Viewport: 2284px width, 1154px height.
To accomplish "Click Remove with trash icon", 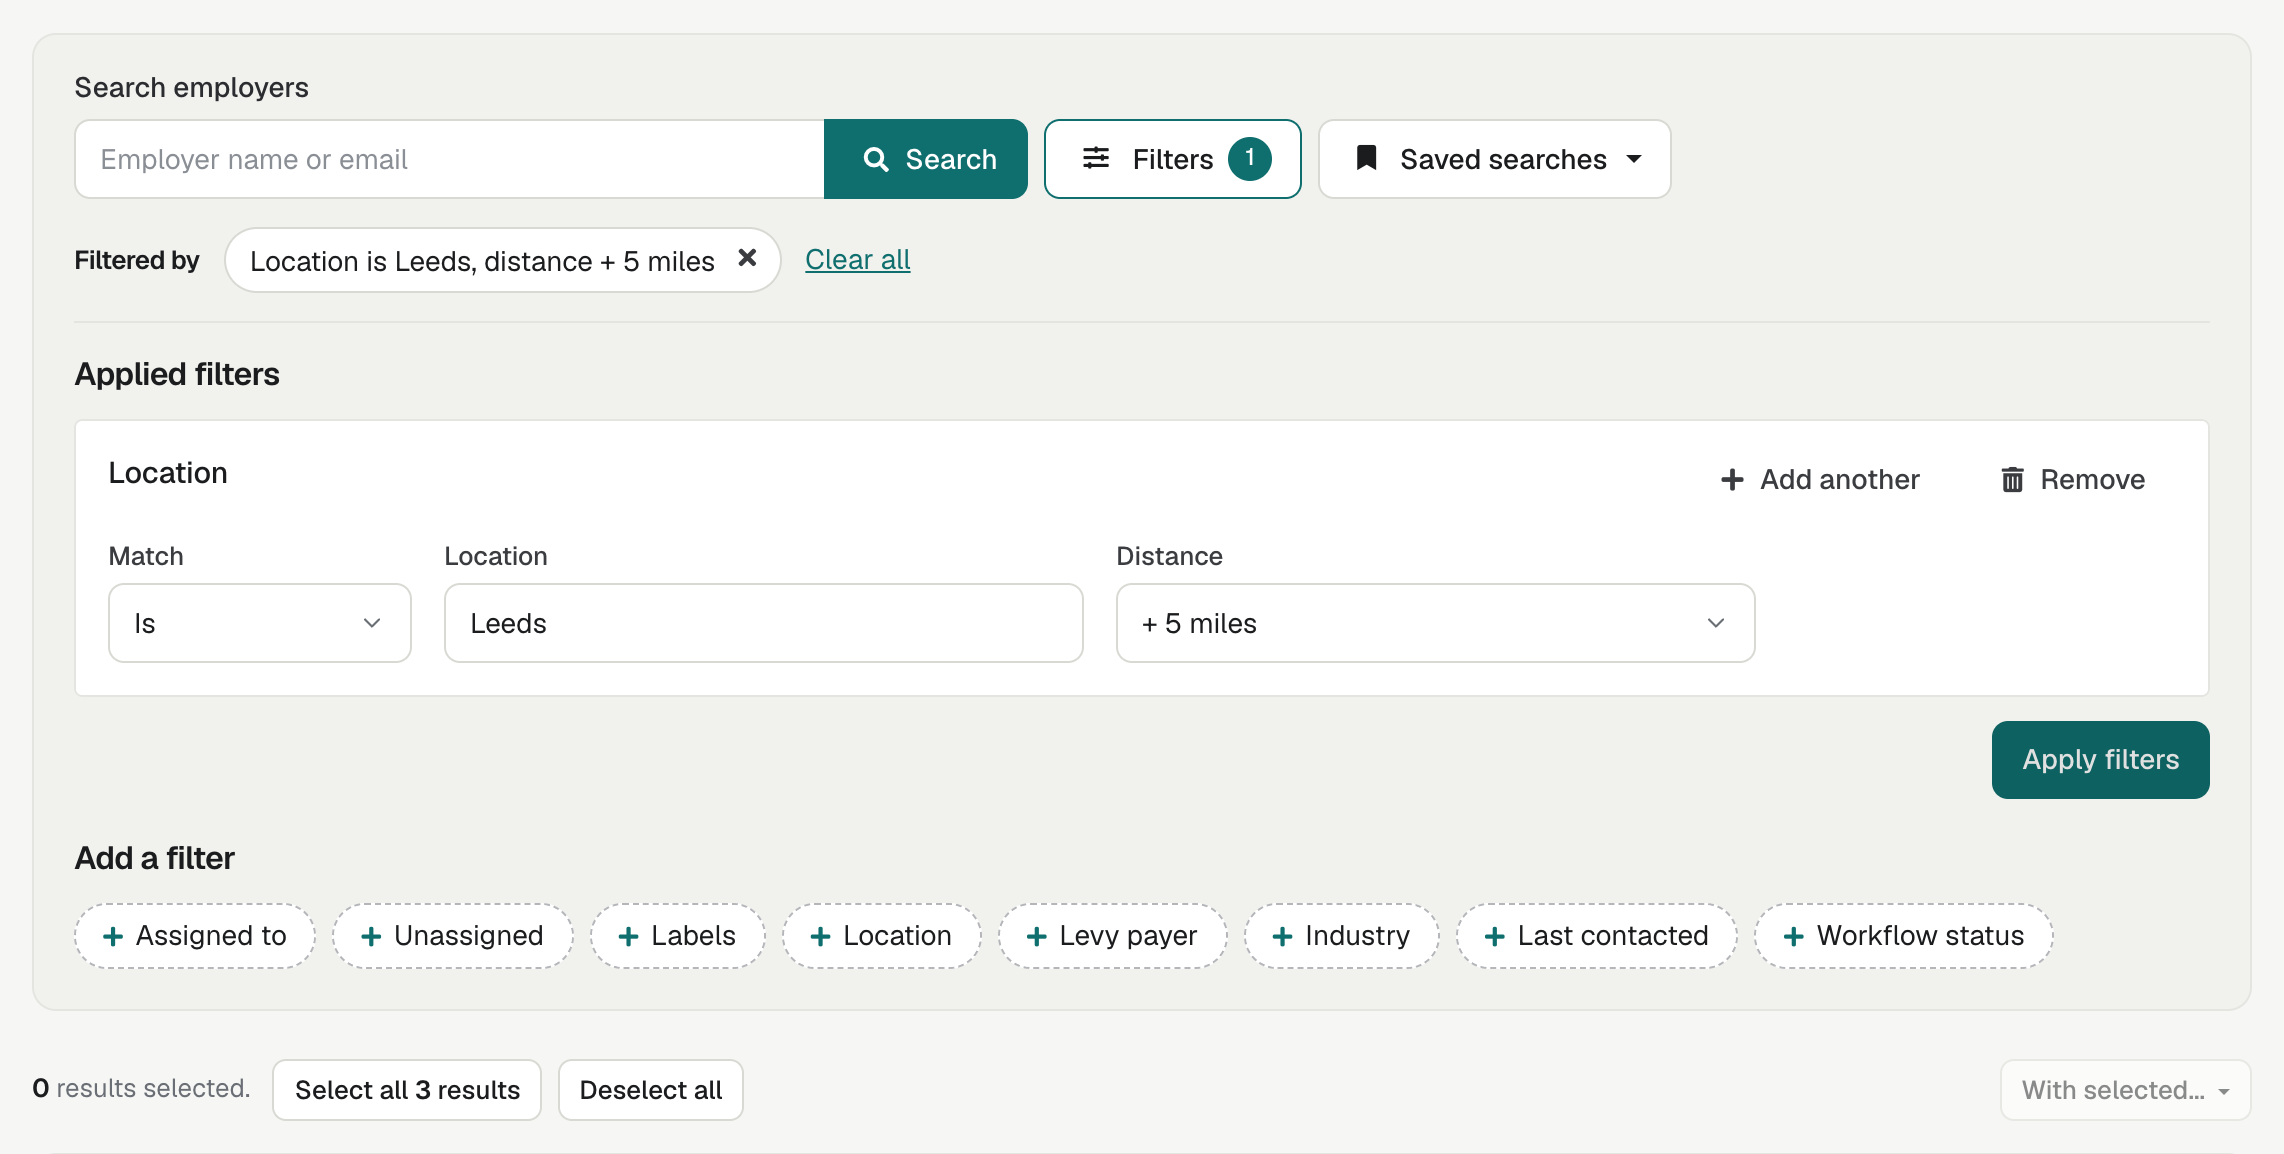I will coord(2072,480).
